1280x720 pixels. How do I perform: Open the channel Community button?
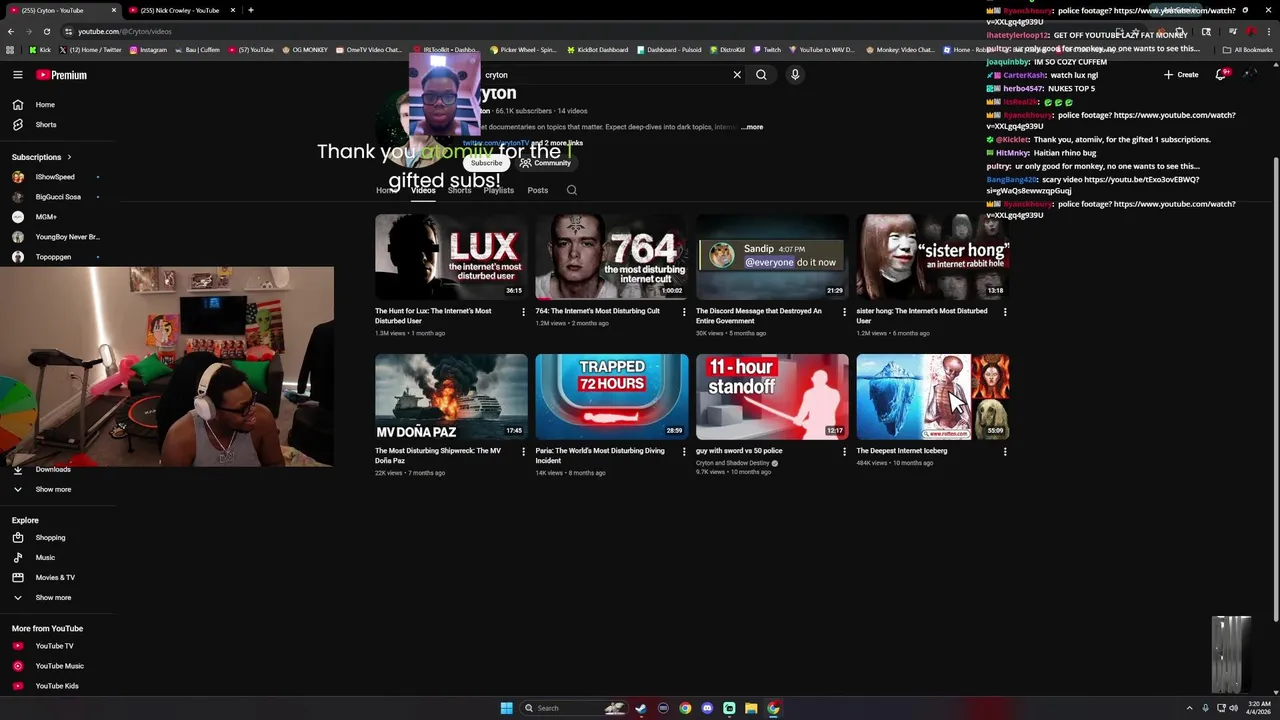click(546, 163)
